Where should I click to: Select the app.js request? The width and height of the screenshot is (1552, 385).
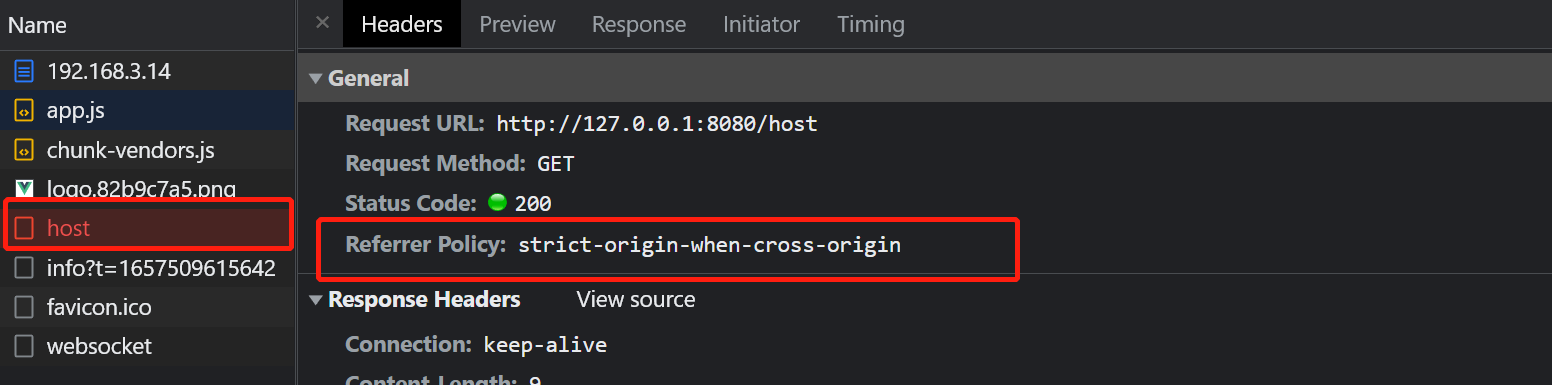pyautogui.click(x=148, y=111)
